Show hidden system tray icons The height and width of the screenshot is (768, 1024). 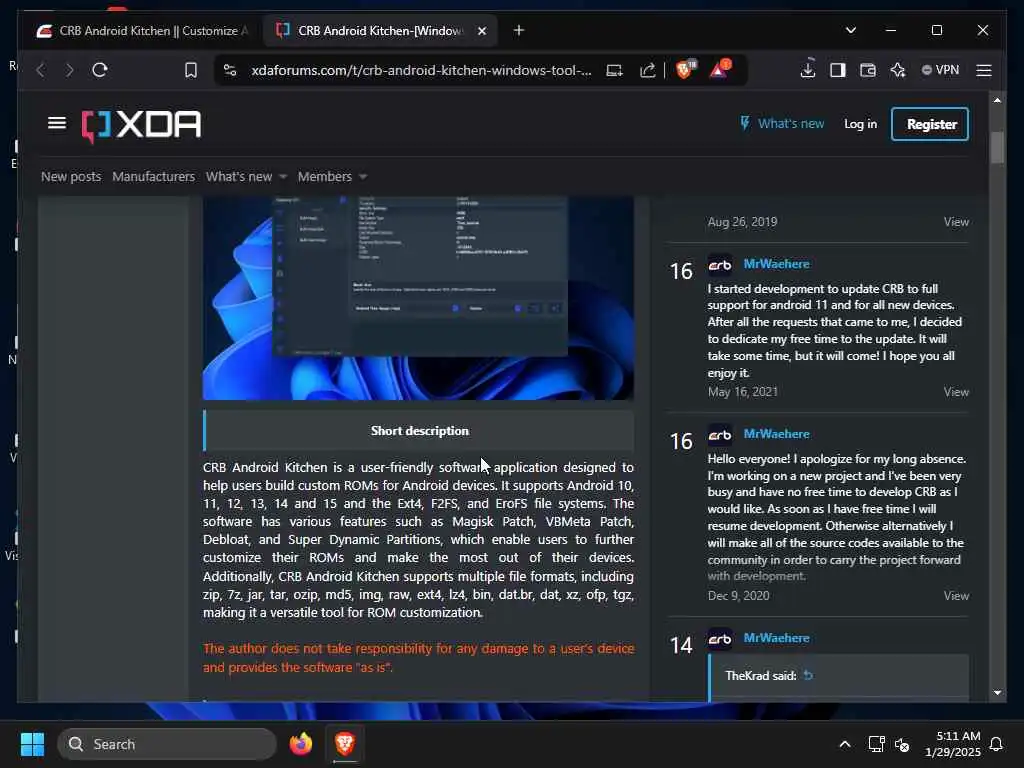click(x=844, y=744)
